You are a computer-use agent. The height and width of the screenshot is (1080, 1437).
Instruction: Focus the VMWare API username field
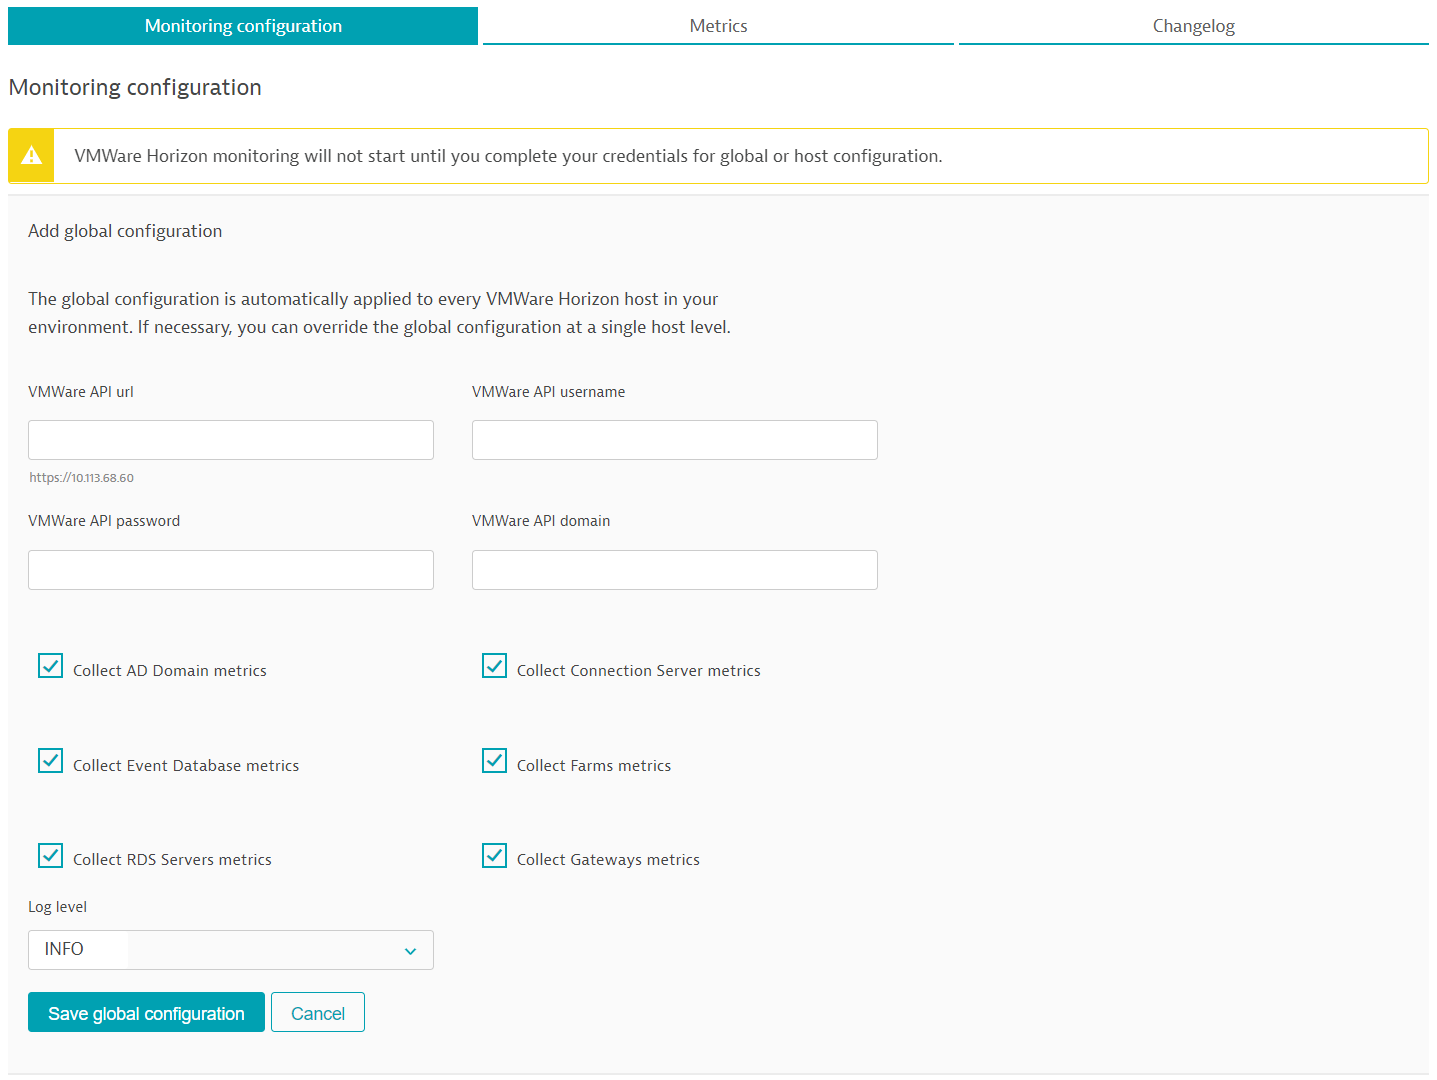(x=675, y=440)
